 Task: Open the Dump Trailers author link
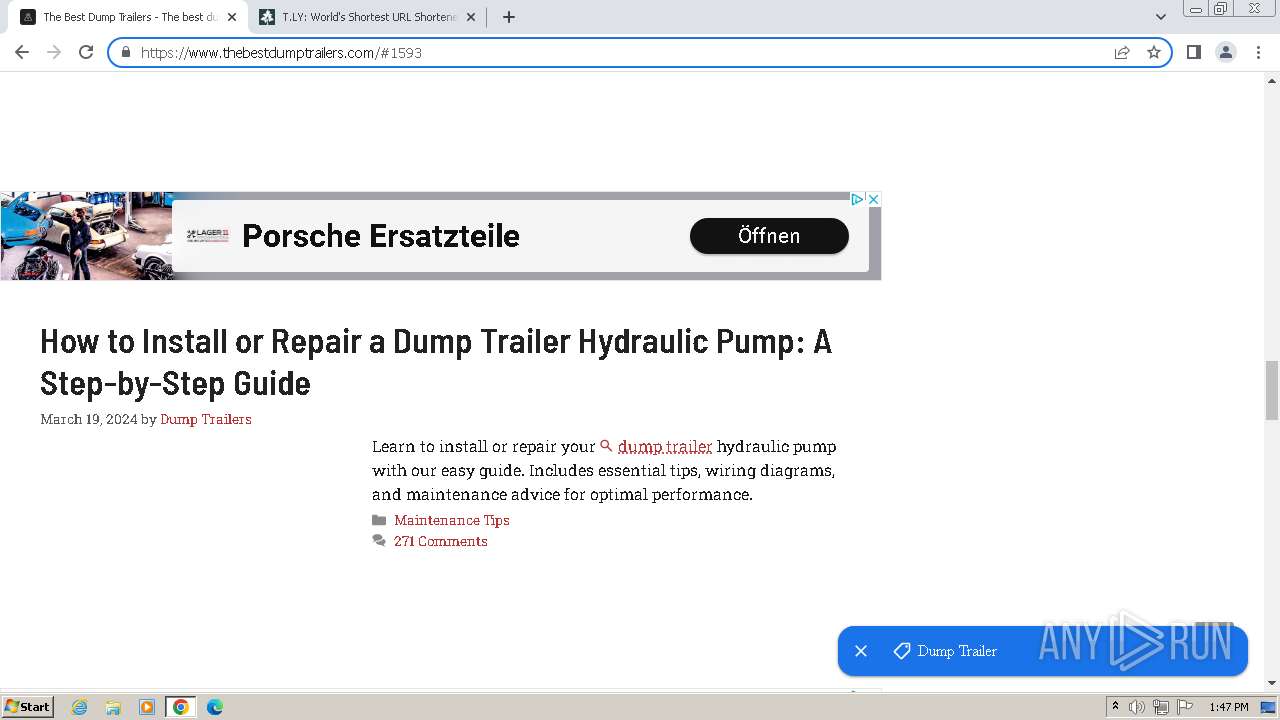(206, 419)
